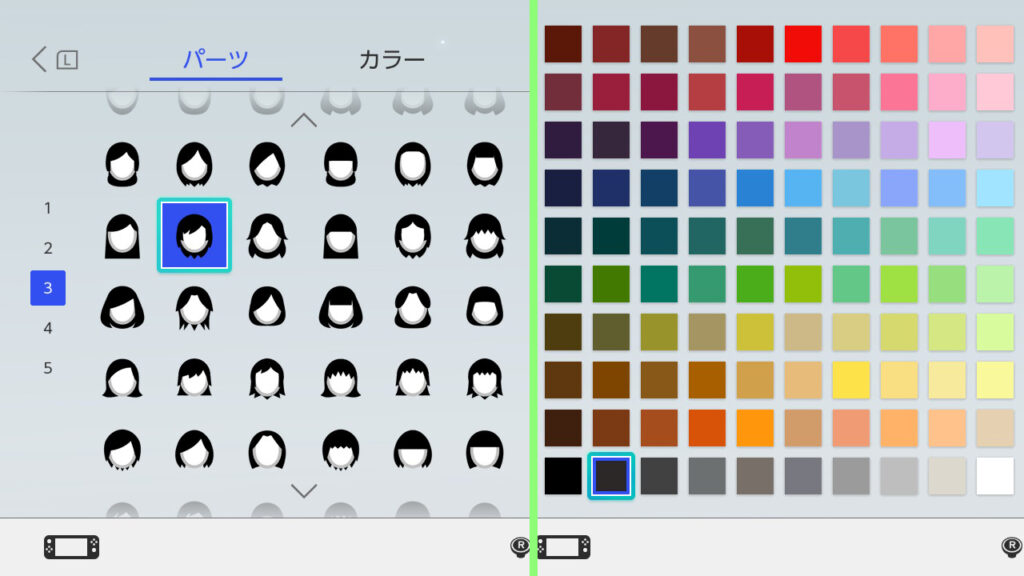Choose the hairstyle directly below the highlighted one
Viewport: 1024px width, 576px height.
tap(195, 308)
